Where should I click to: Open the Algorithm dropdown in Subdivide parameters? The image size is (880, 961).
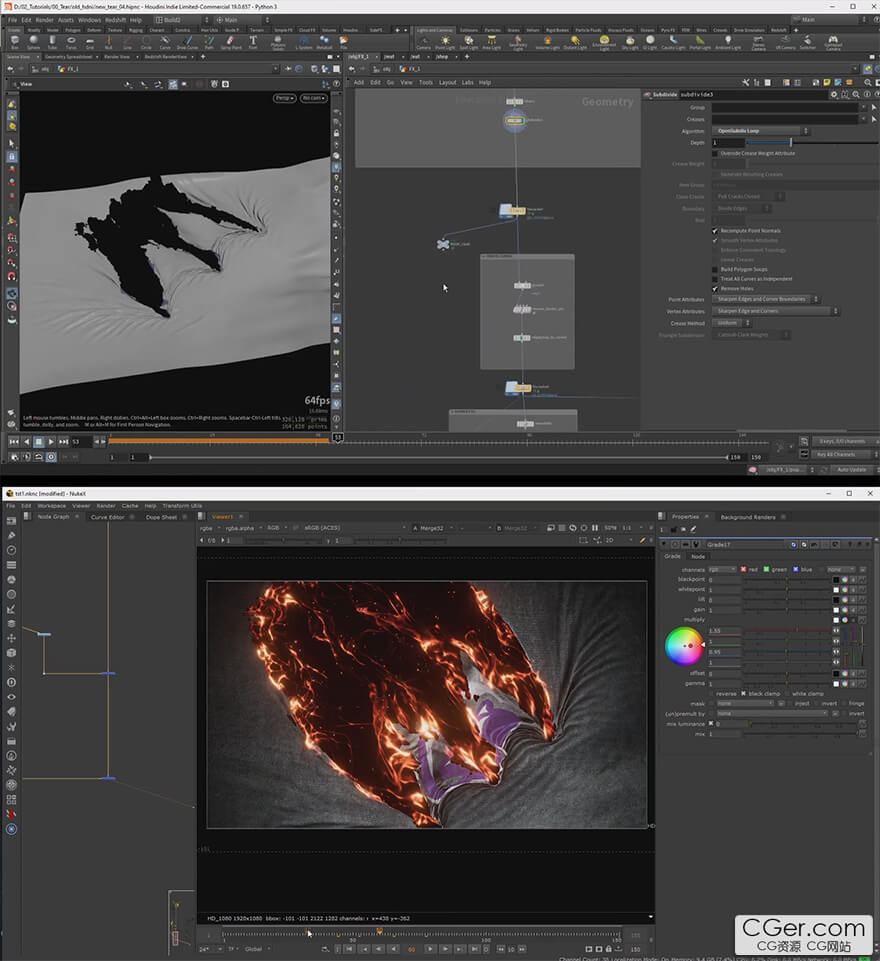tap(760, 131)
